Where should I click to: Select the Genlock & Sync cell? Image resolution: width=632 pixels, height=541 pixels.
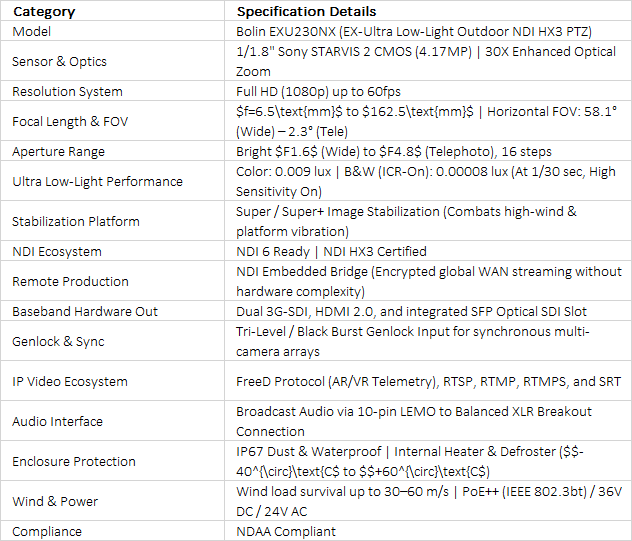coord(112,341)
